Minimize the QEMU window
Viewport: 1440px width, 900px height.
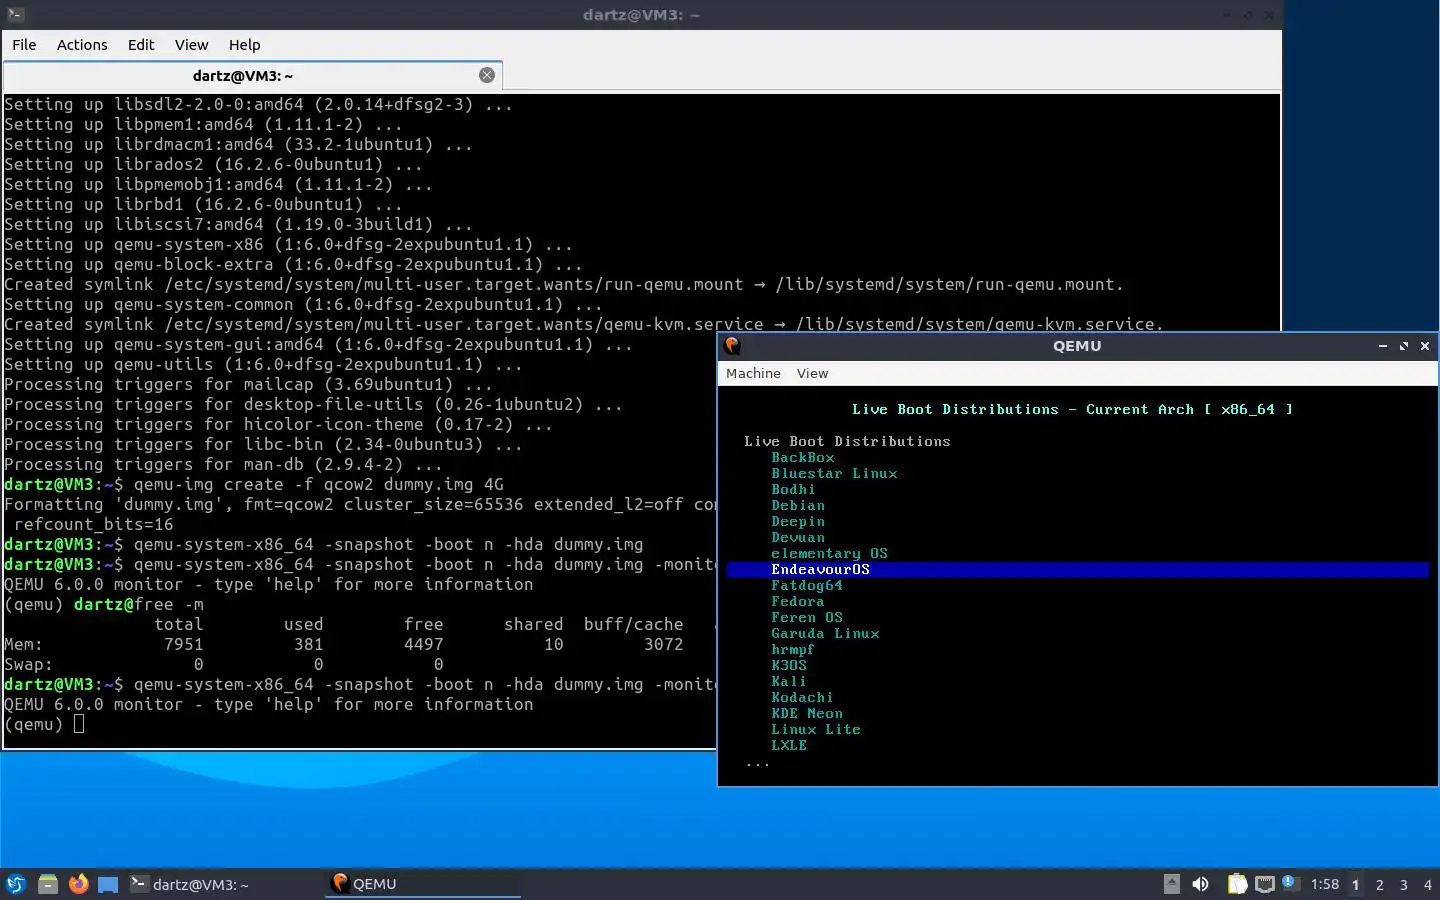coord(1383,346)
